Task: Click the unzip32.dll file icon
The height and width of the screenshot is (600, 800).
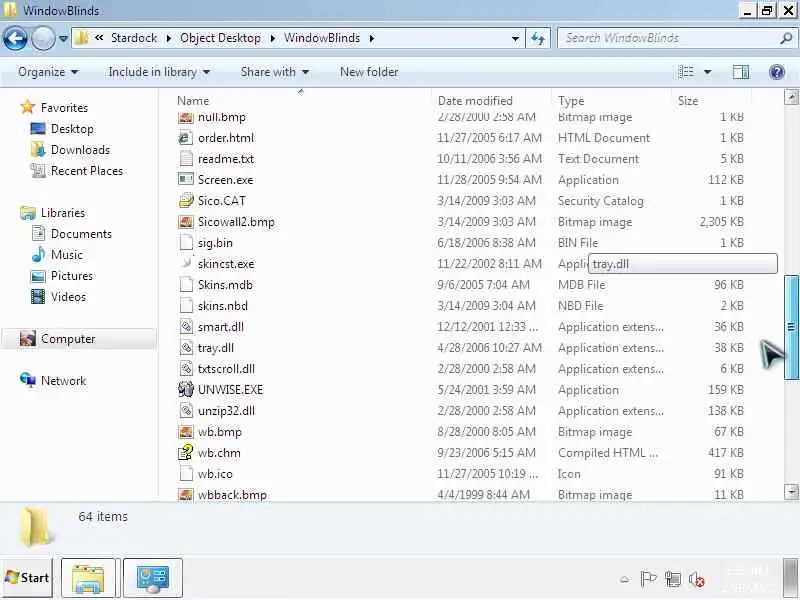Action: tap(186, 411)
